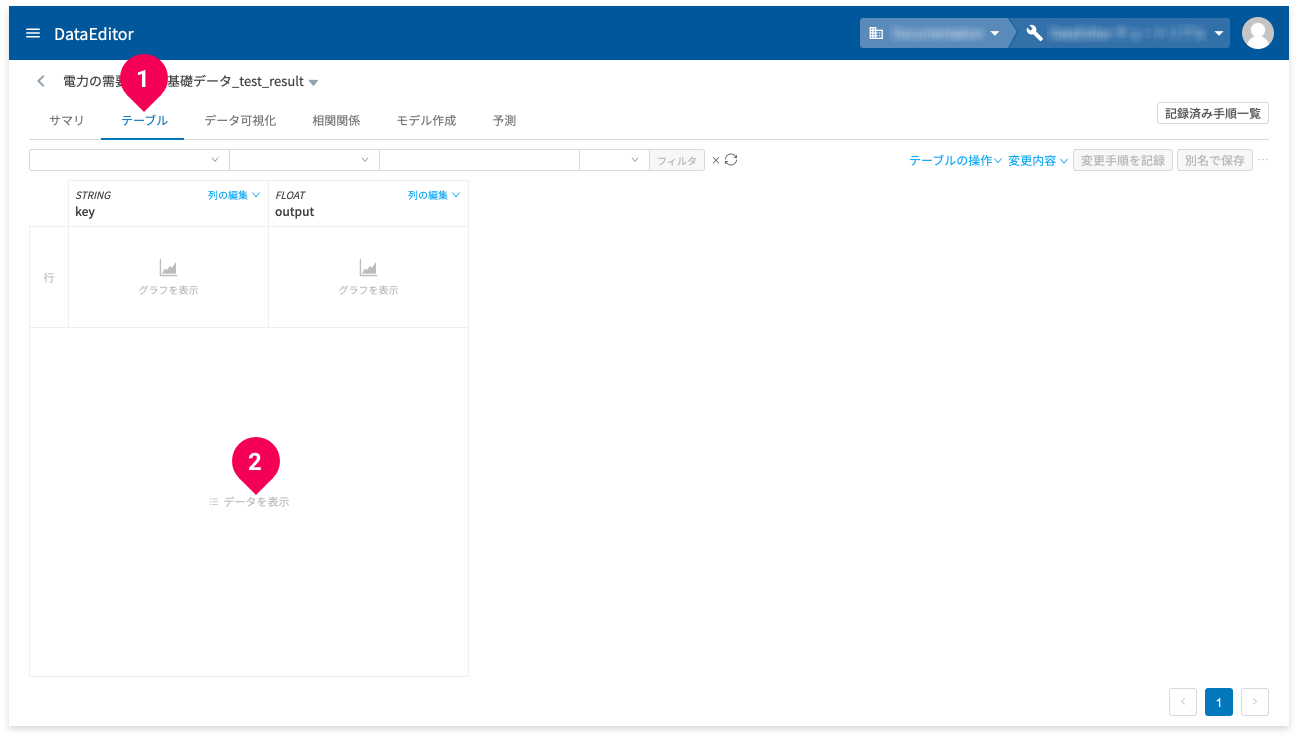Click the key column header name

pos(85,212)
